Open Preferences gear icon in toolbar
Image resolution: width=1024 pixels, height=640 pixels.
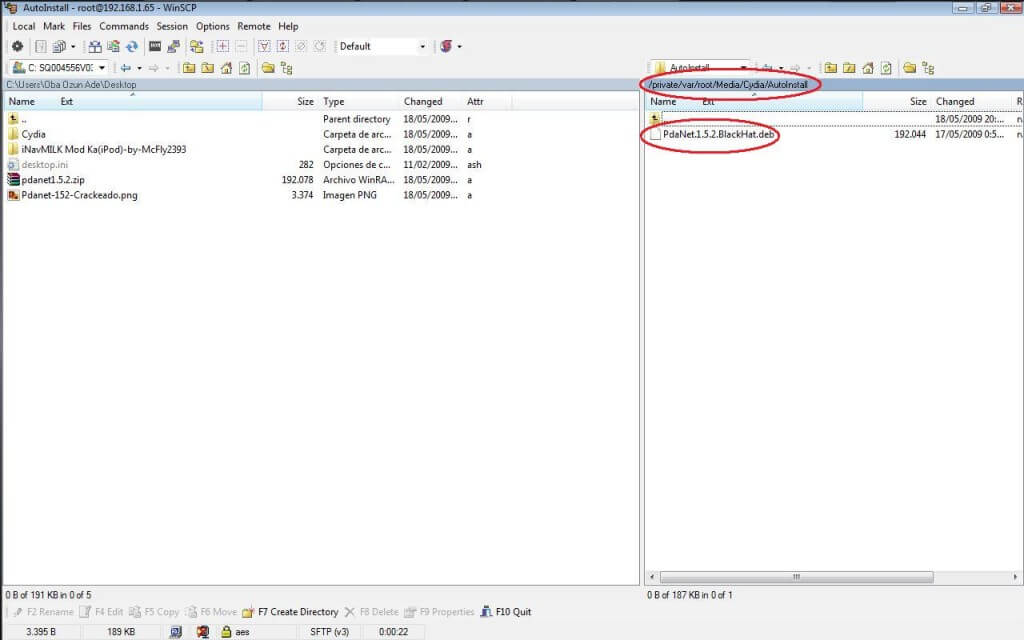18,46
